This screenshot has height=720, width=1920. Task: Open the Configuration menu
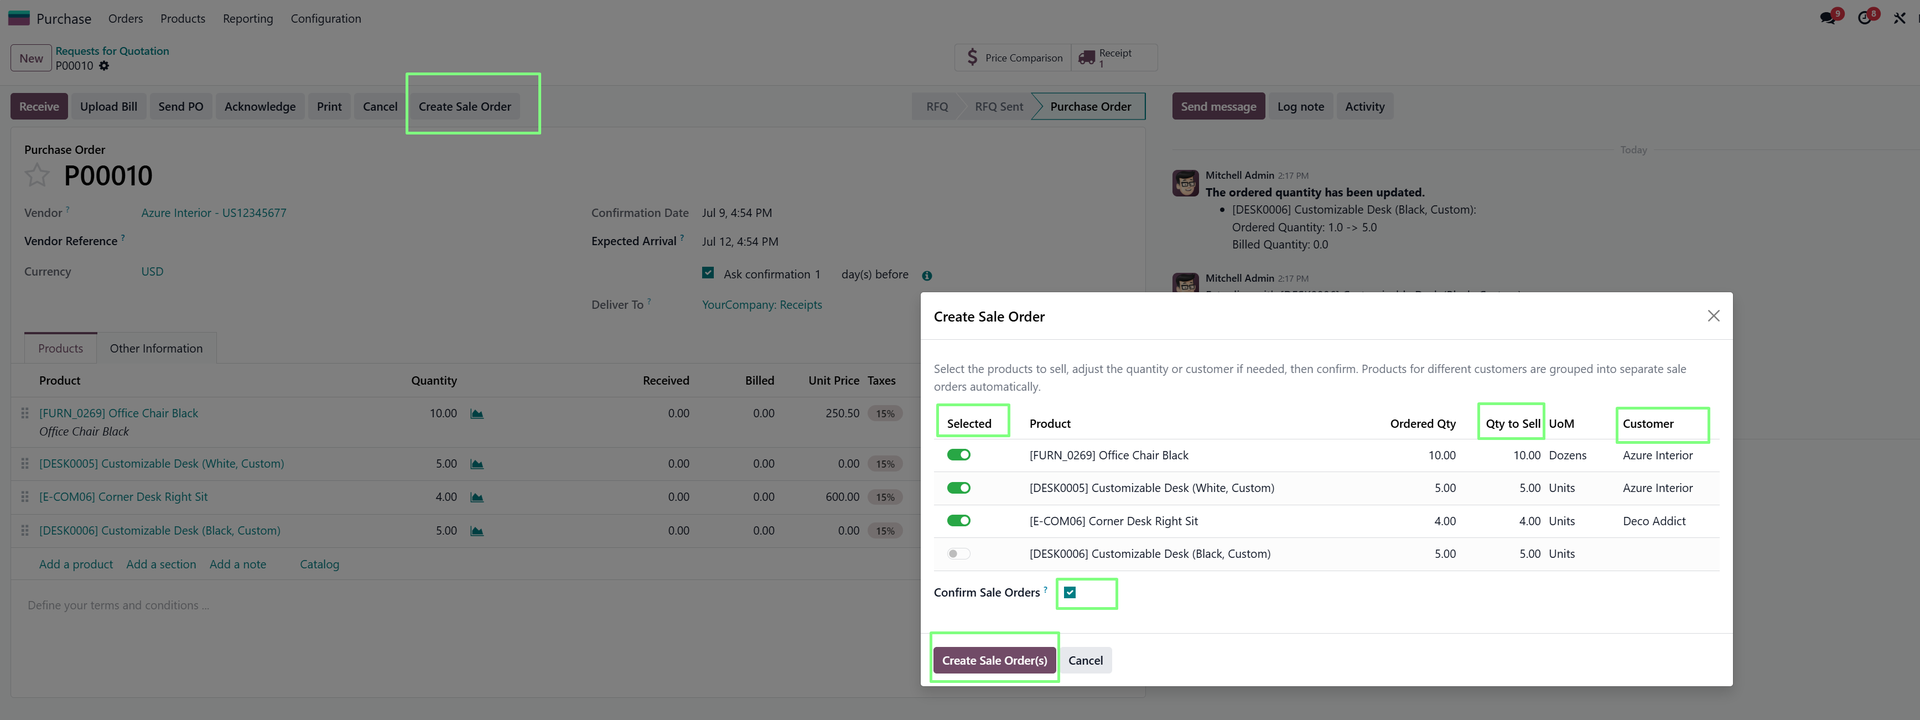click(326, 18)
